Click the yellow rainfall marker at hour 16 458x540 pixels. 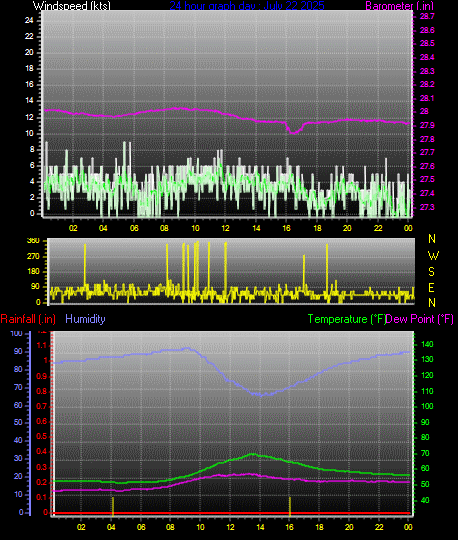(290, 506)
